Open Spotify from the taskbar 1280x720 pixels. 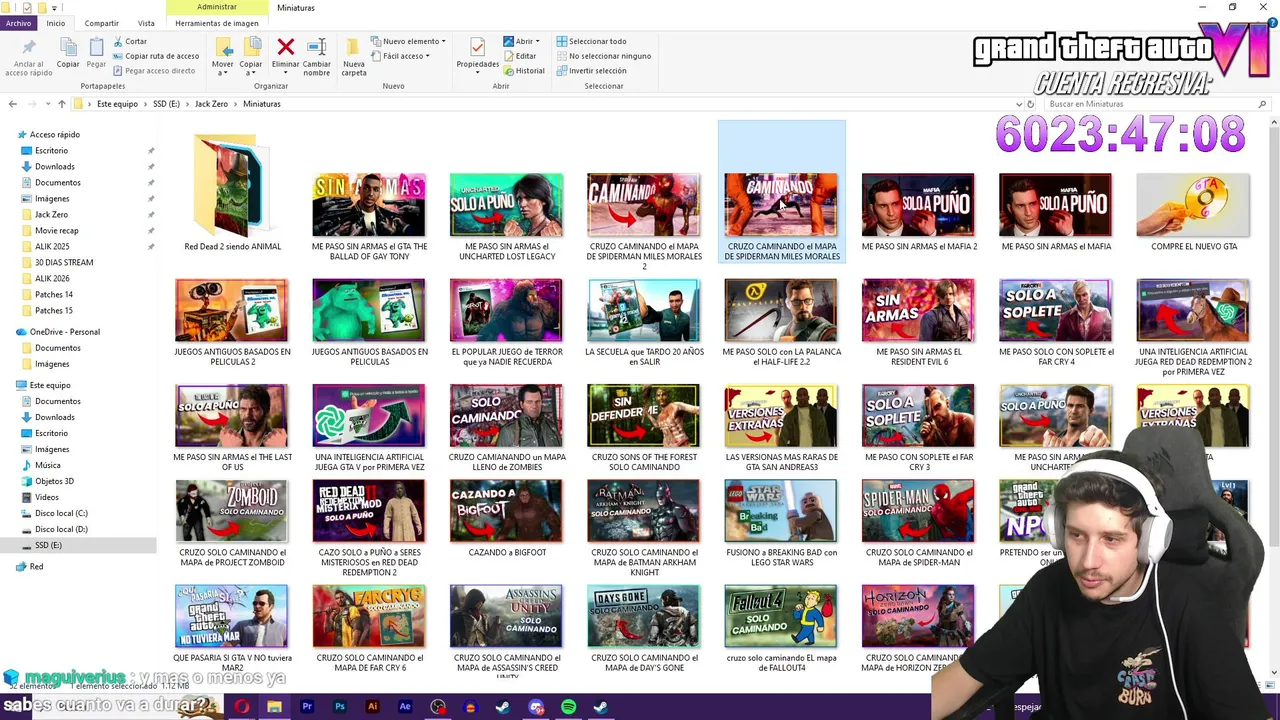568,707
